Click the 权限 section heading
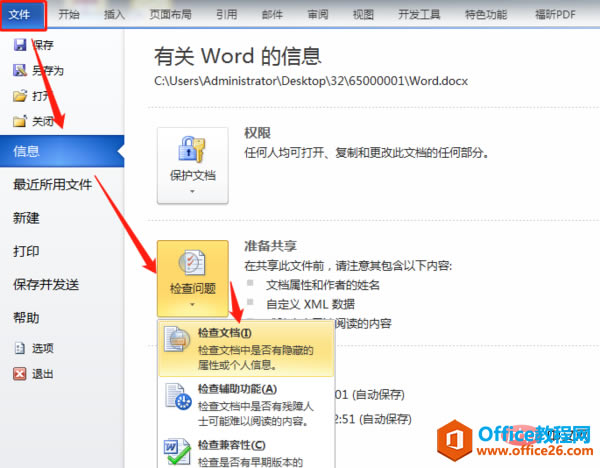Viewport: 600px width, 468px height. tap(258, 133)
